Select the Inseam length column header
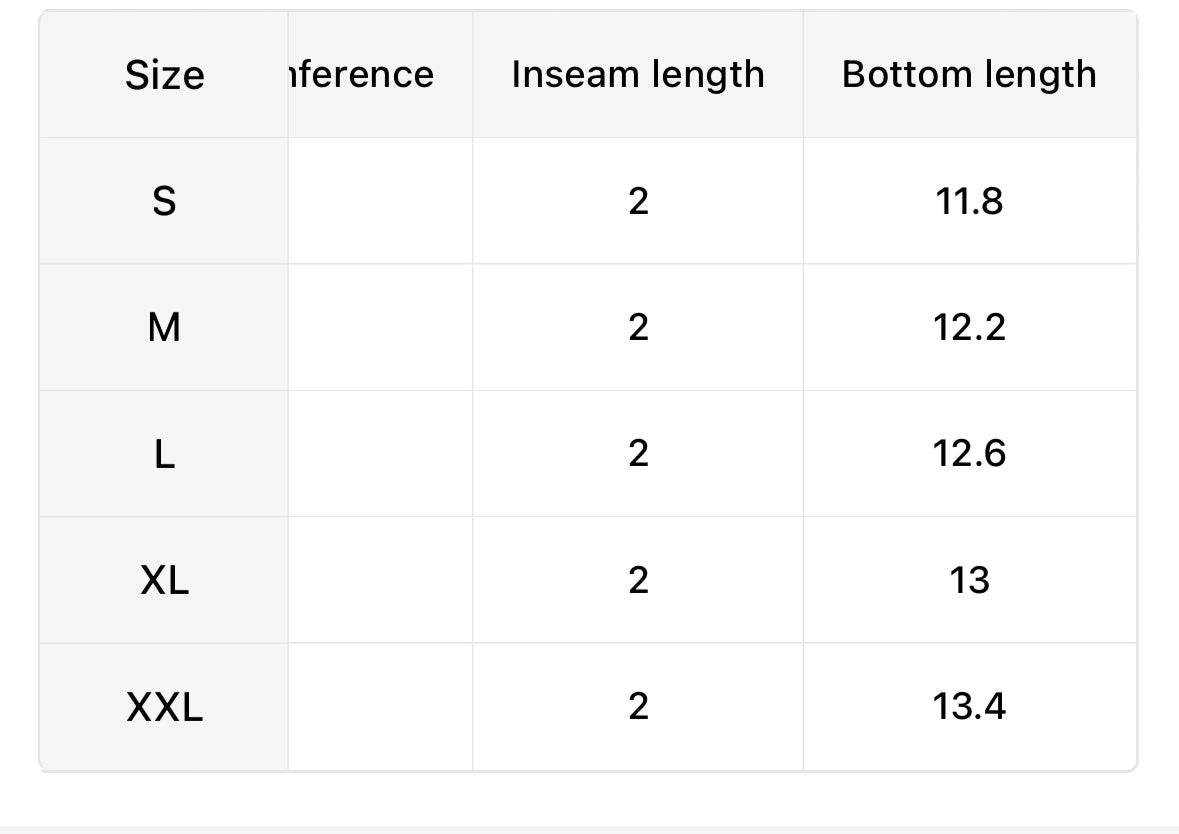The image size is (1179, 834). (638, 74)
